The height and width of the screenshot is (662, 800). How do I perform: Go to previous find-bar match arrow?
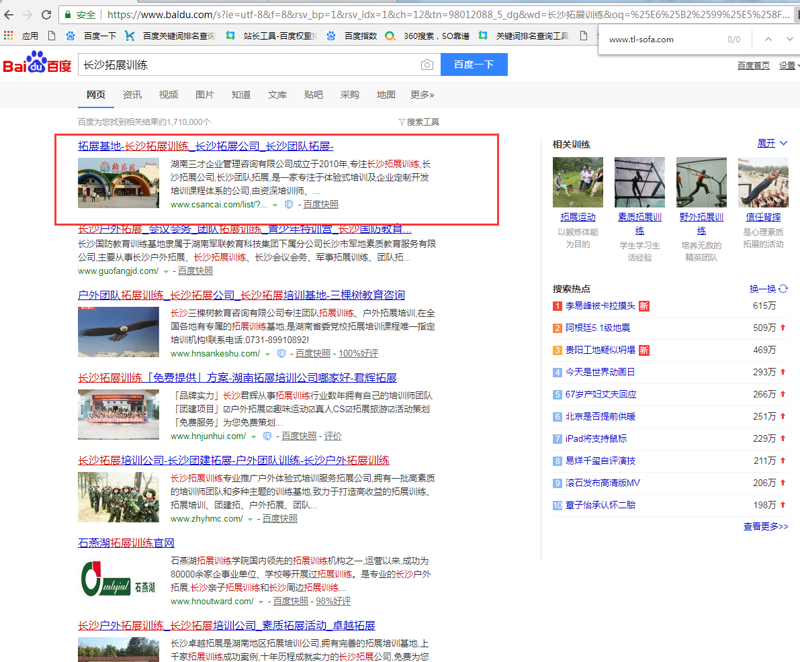tap(768, 39)
